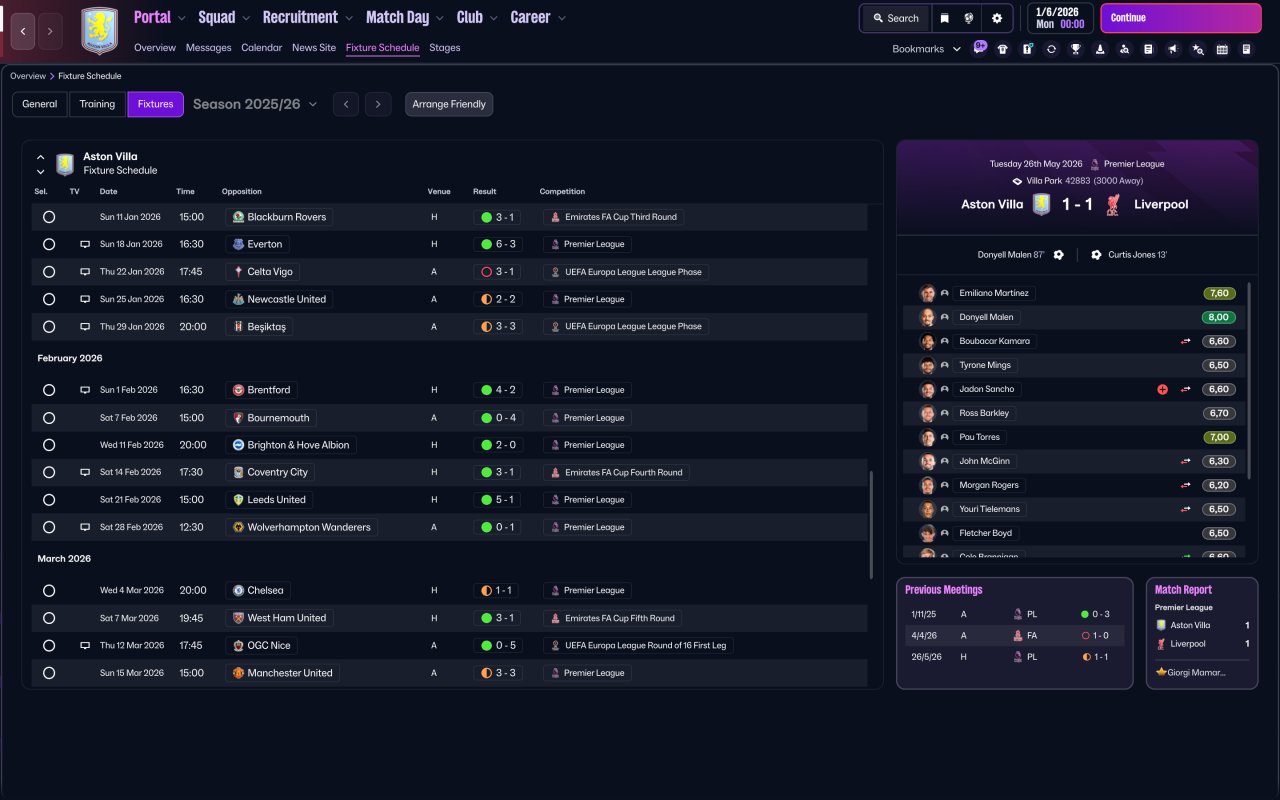The width and height of the screenshot is (1280, 800).
Task: Click the Chelsea club badge icon
Action: (238, 590)
